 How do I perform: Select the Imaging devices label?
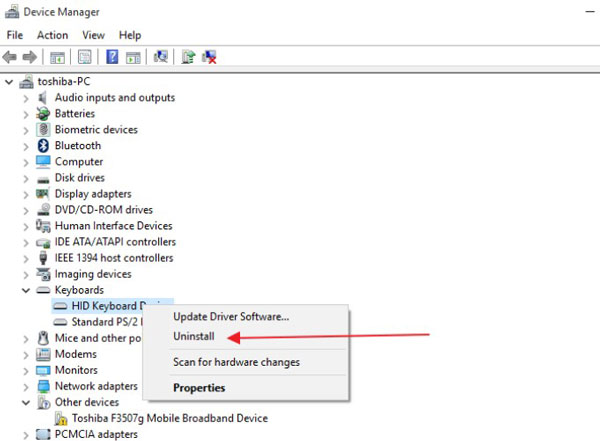(93, 274)
